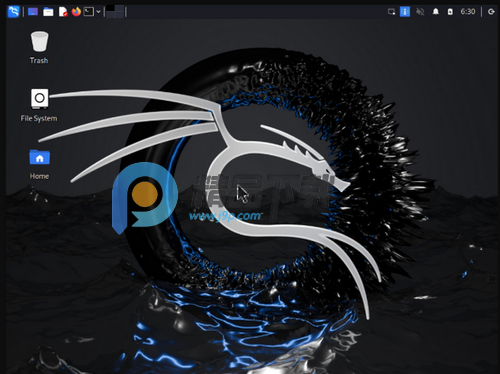The width and height of the screenshot is (500, 374).
Task: Click the logout session icon
Action: pos(491,12)
